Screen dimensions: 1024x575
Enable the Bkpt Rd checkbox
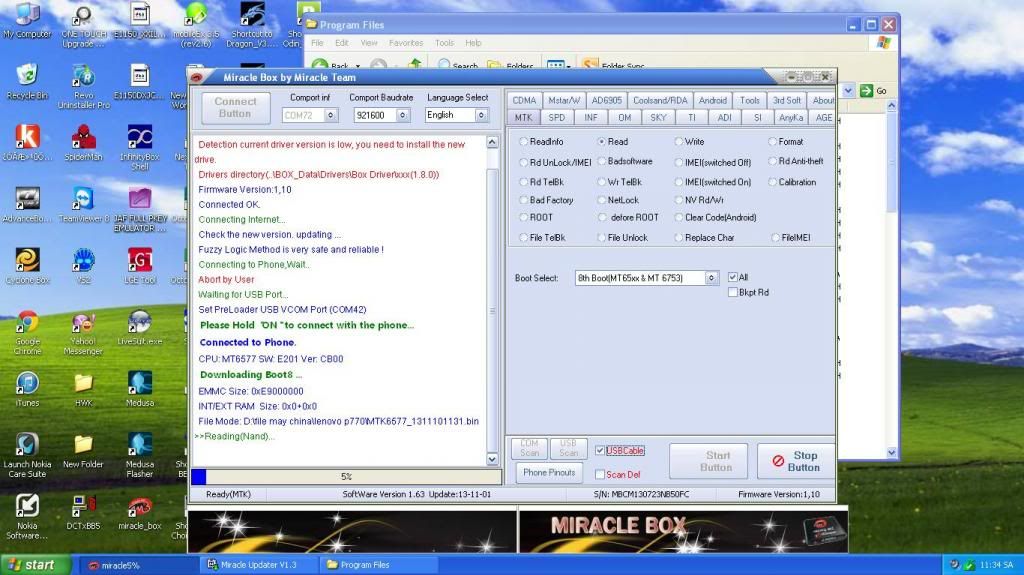coord(733,292)
